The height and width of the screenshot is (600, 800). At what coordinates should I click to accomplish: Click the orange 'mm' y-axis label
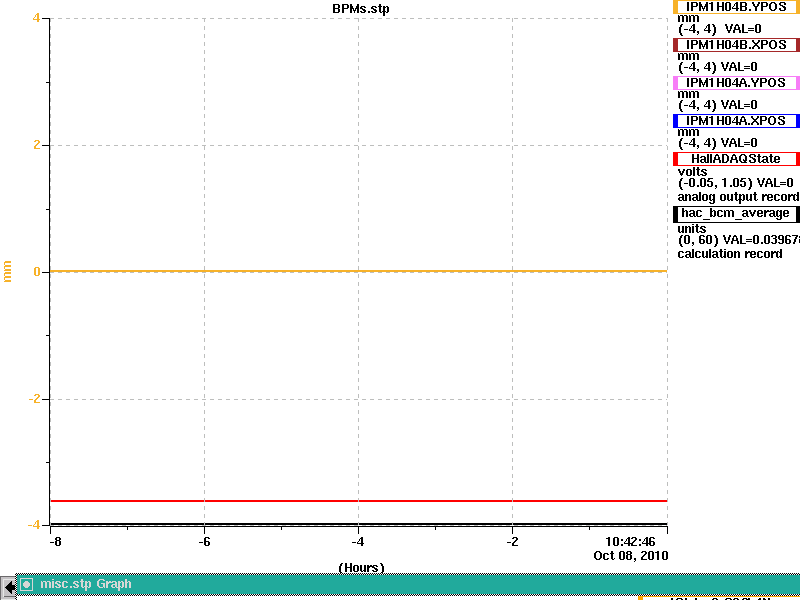[x=7, y=271]
